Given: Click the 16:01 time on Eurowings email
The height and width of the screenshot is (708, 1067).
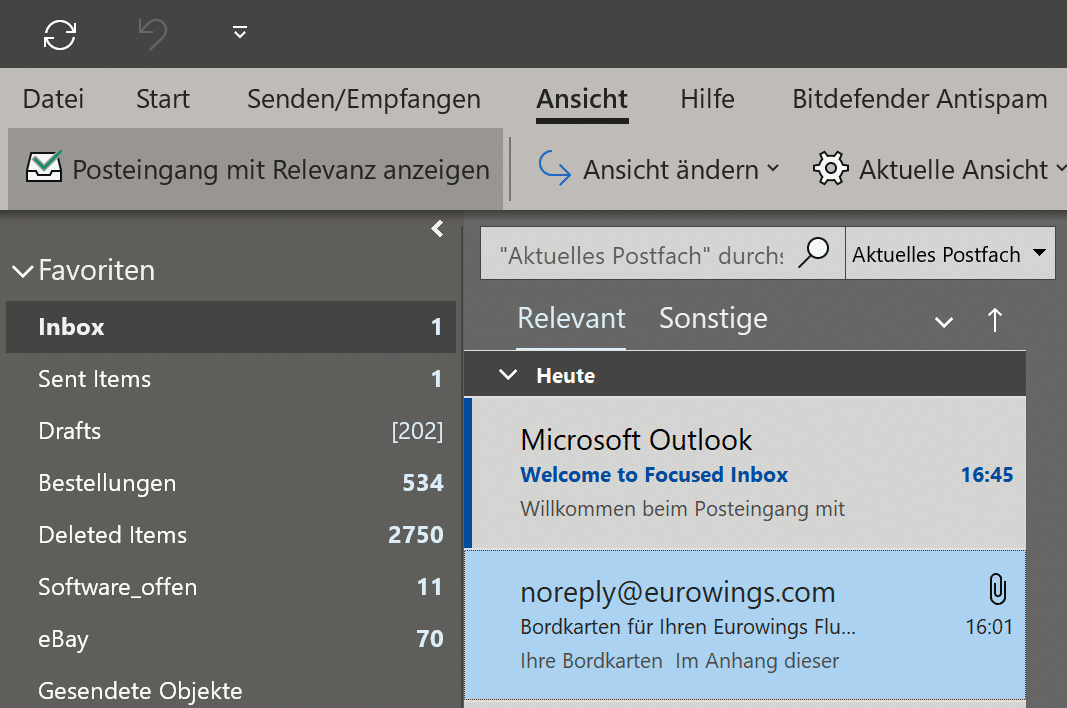Looking at the screenshot, I should [x=989, y=627].
